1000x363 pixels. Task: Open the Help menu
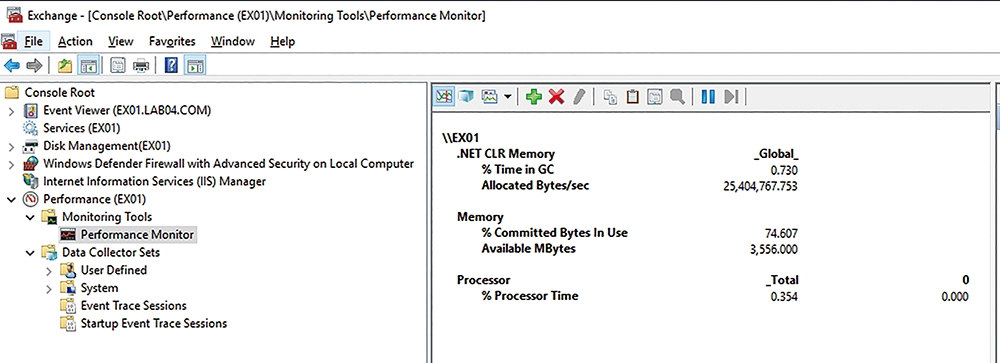[x=283, y=41]
